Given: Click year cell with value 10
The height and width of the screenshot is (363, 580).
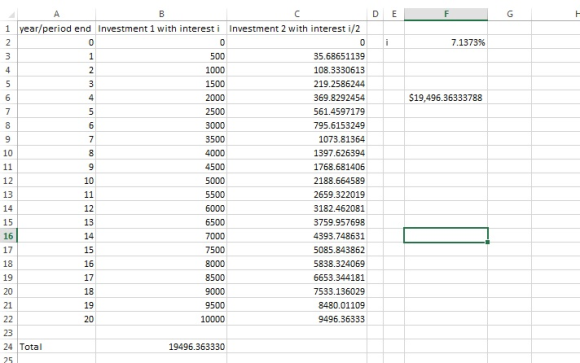Looking at the screenshot, I should click(x=56, y=181).
